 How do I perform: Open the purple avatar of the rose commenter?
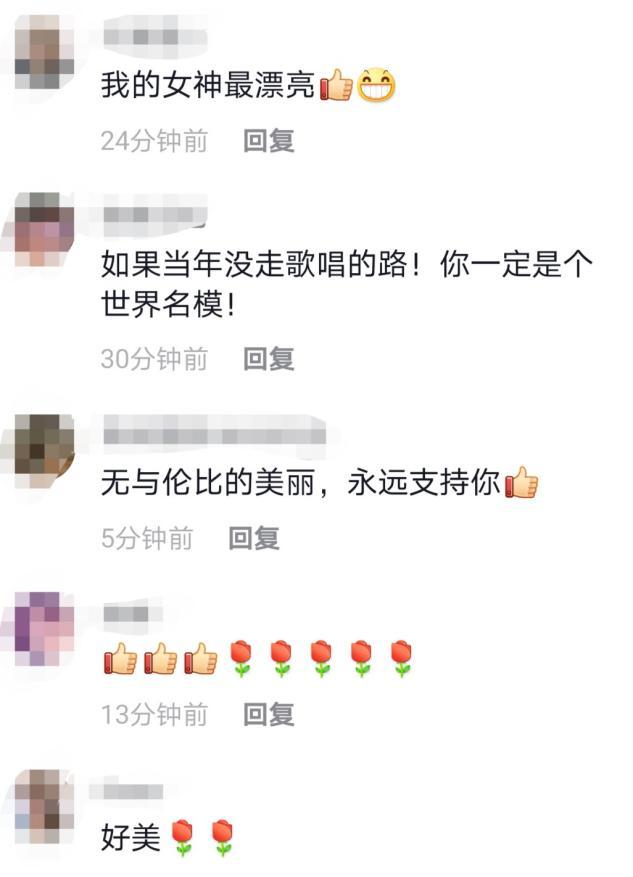[x=45, y=629]
